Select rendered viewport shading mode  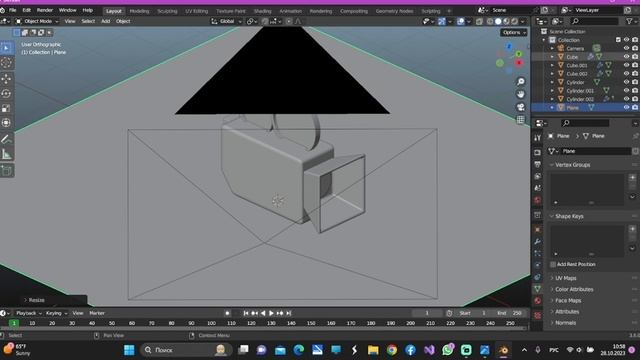[515, 21]
